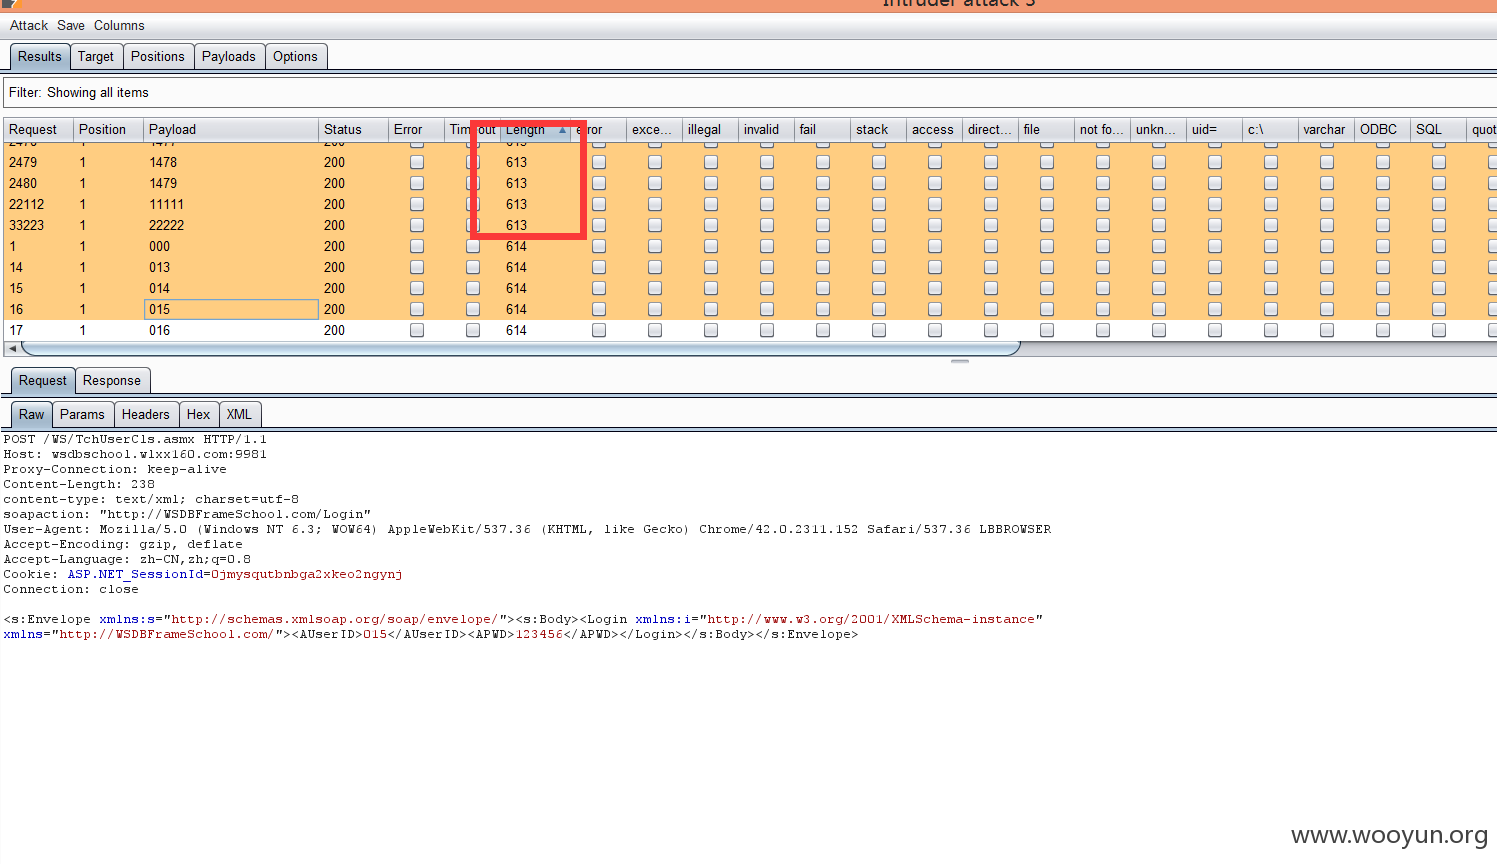1497x864 pixels.
Task: Switch to the Response tab
Action: tap(112, 381)
